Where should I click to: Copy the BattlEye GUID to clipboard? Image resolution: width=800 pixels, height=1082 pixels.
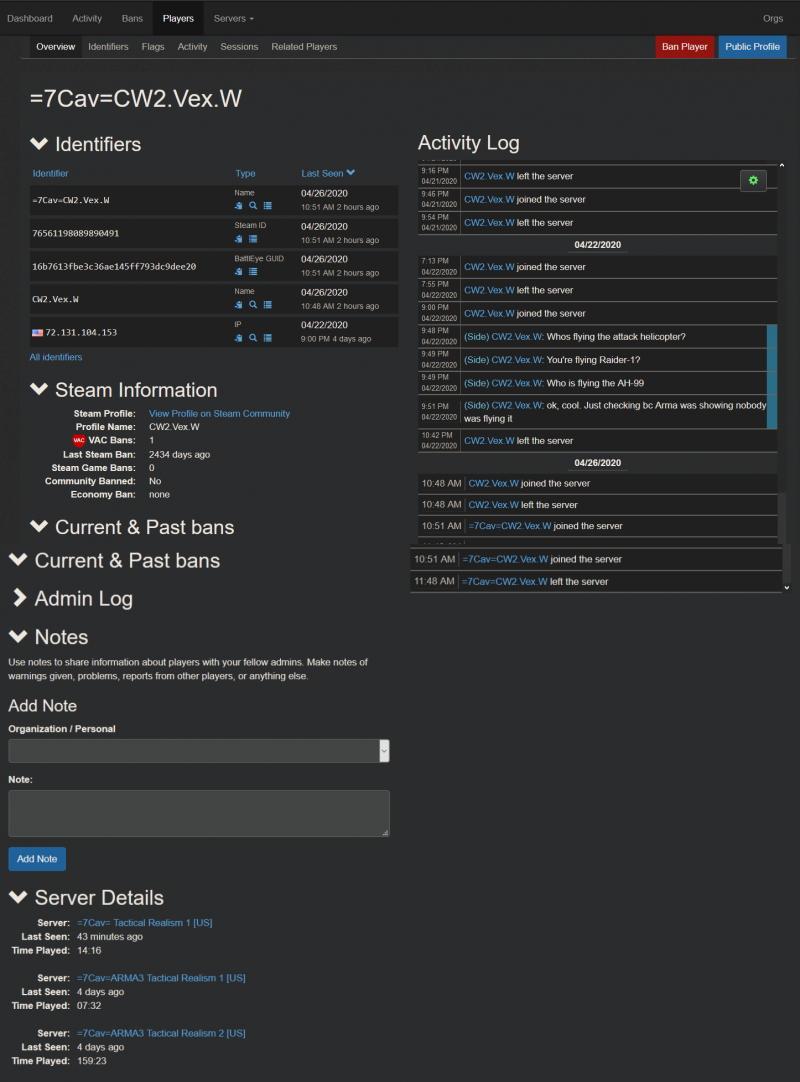(239, 272)
